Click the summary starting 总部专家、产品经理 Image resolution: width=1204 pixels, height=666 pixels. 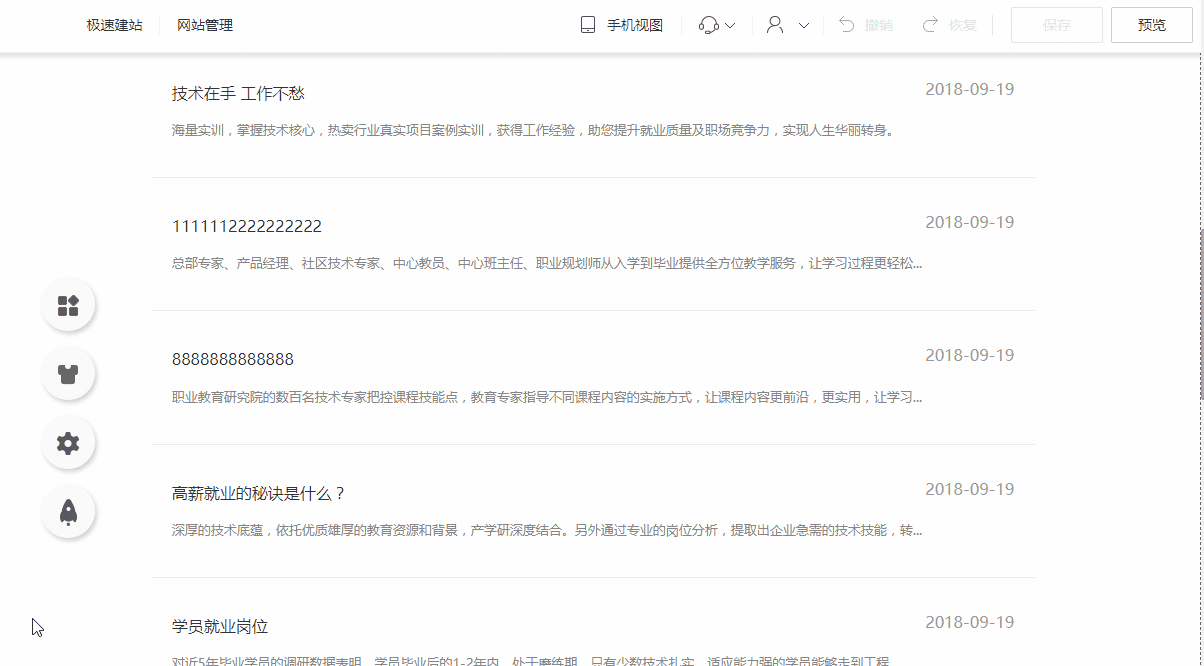(x=547, y=263)
